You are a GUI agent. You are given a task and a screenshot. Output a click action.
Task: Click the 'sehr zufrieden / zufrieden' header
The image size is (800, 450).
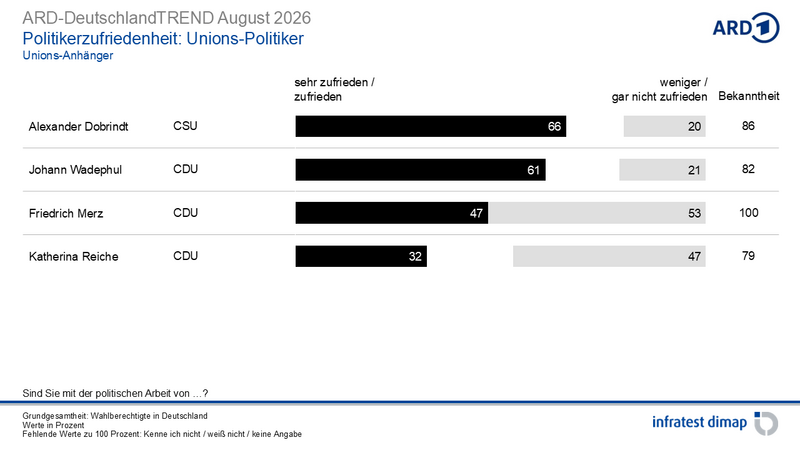coord(334,90)
